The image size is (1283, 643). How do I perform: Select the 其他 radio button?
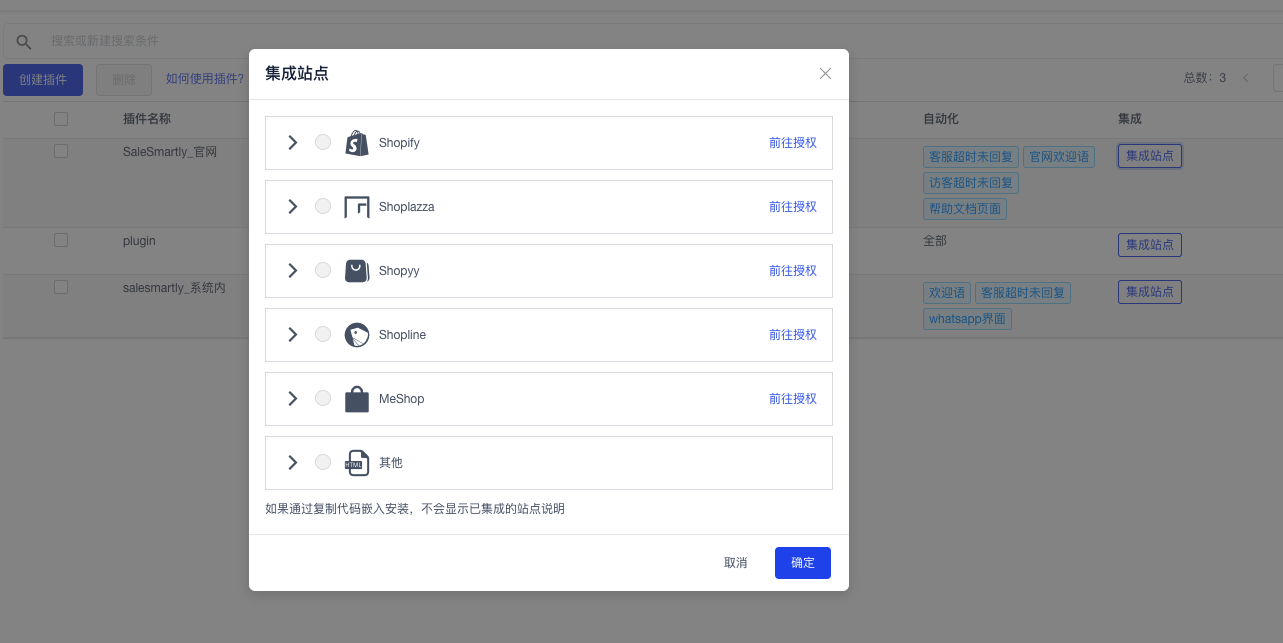pyautogui.click(x=323, y=463)
